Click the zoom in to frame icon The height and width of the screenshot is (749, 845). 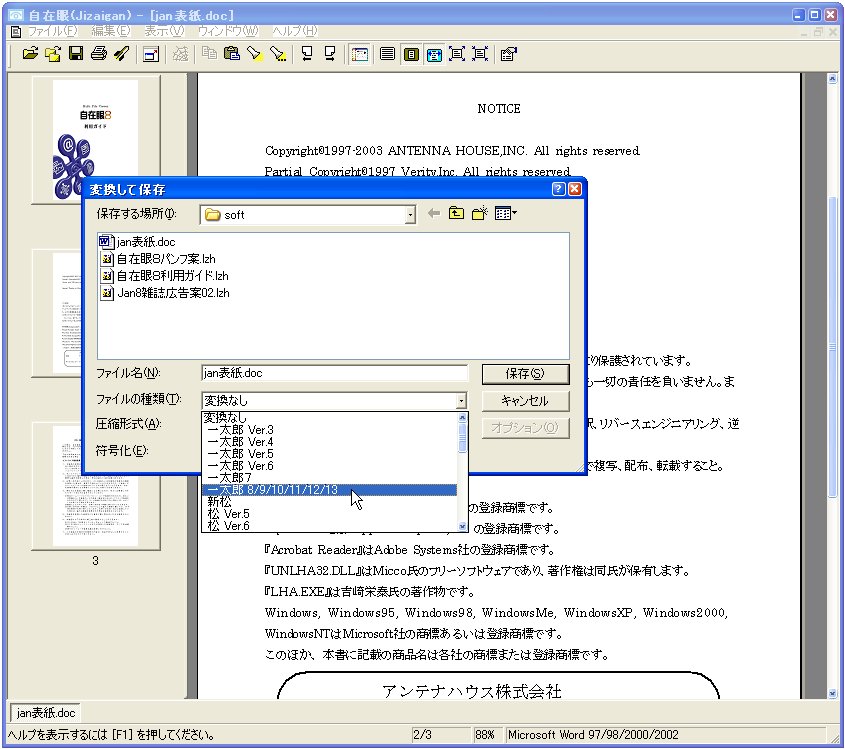coord(456,54)
